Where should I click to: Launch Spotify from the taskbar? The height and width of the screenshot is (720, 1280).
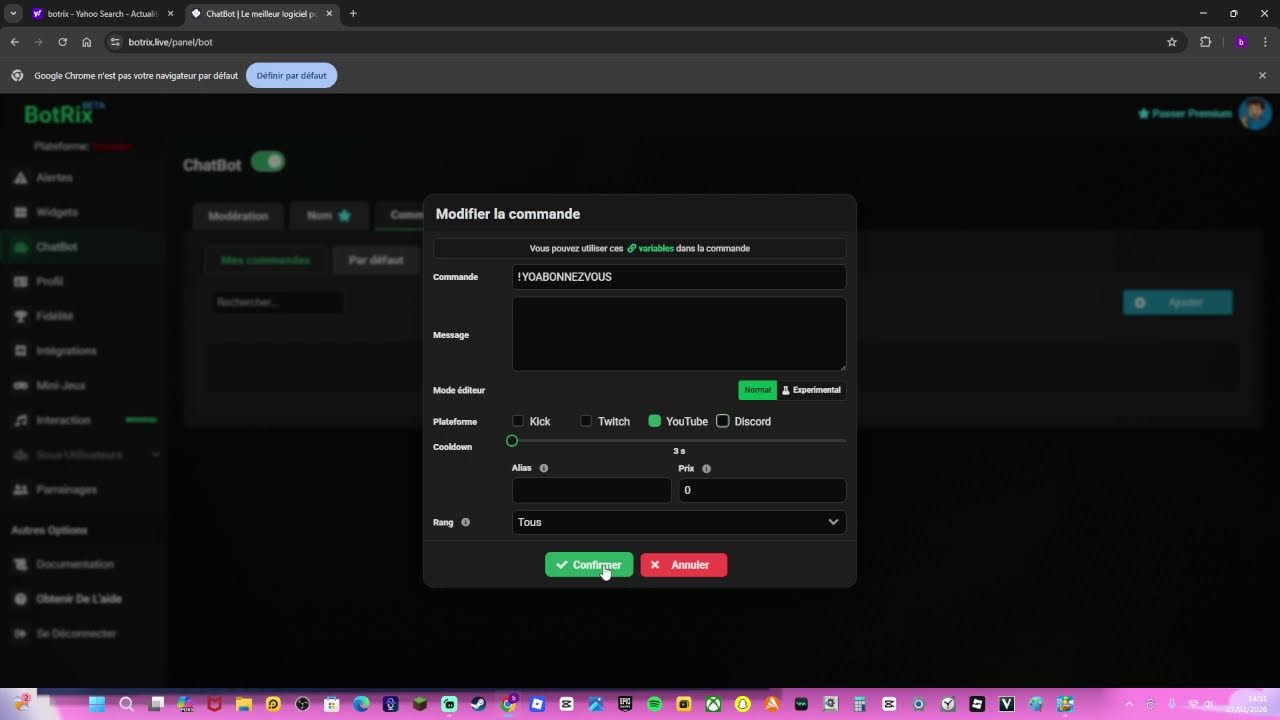coord(654,704)
